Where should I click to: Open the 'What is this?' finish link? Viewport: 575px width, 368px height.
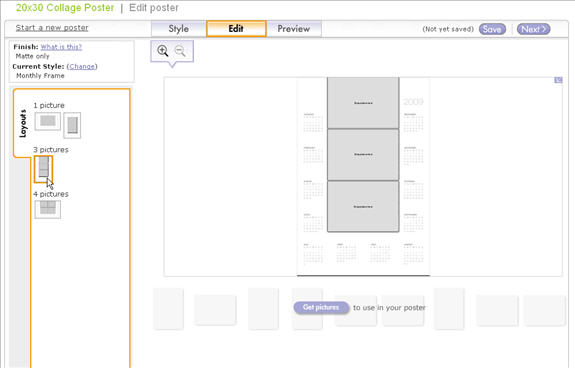[x=61, y=47]
